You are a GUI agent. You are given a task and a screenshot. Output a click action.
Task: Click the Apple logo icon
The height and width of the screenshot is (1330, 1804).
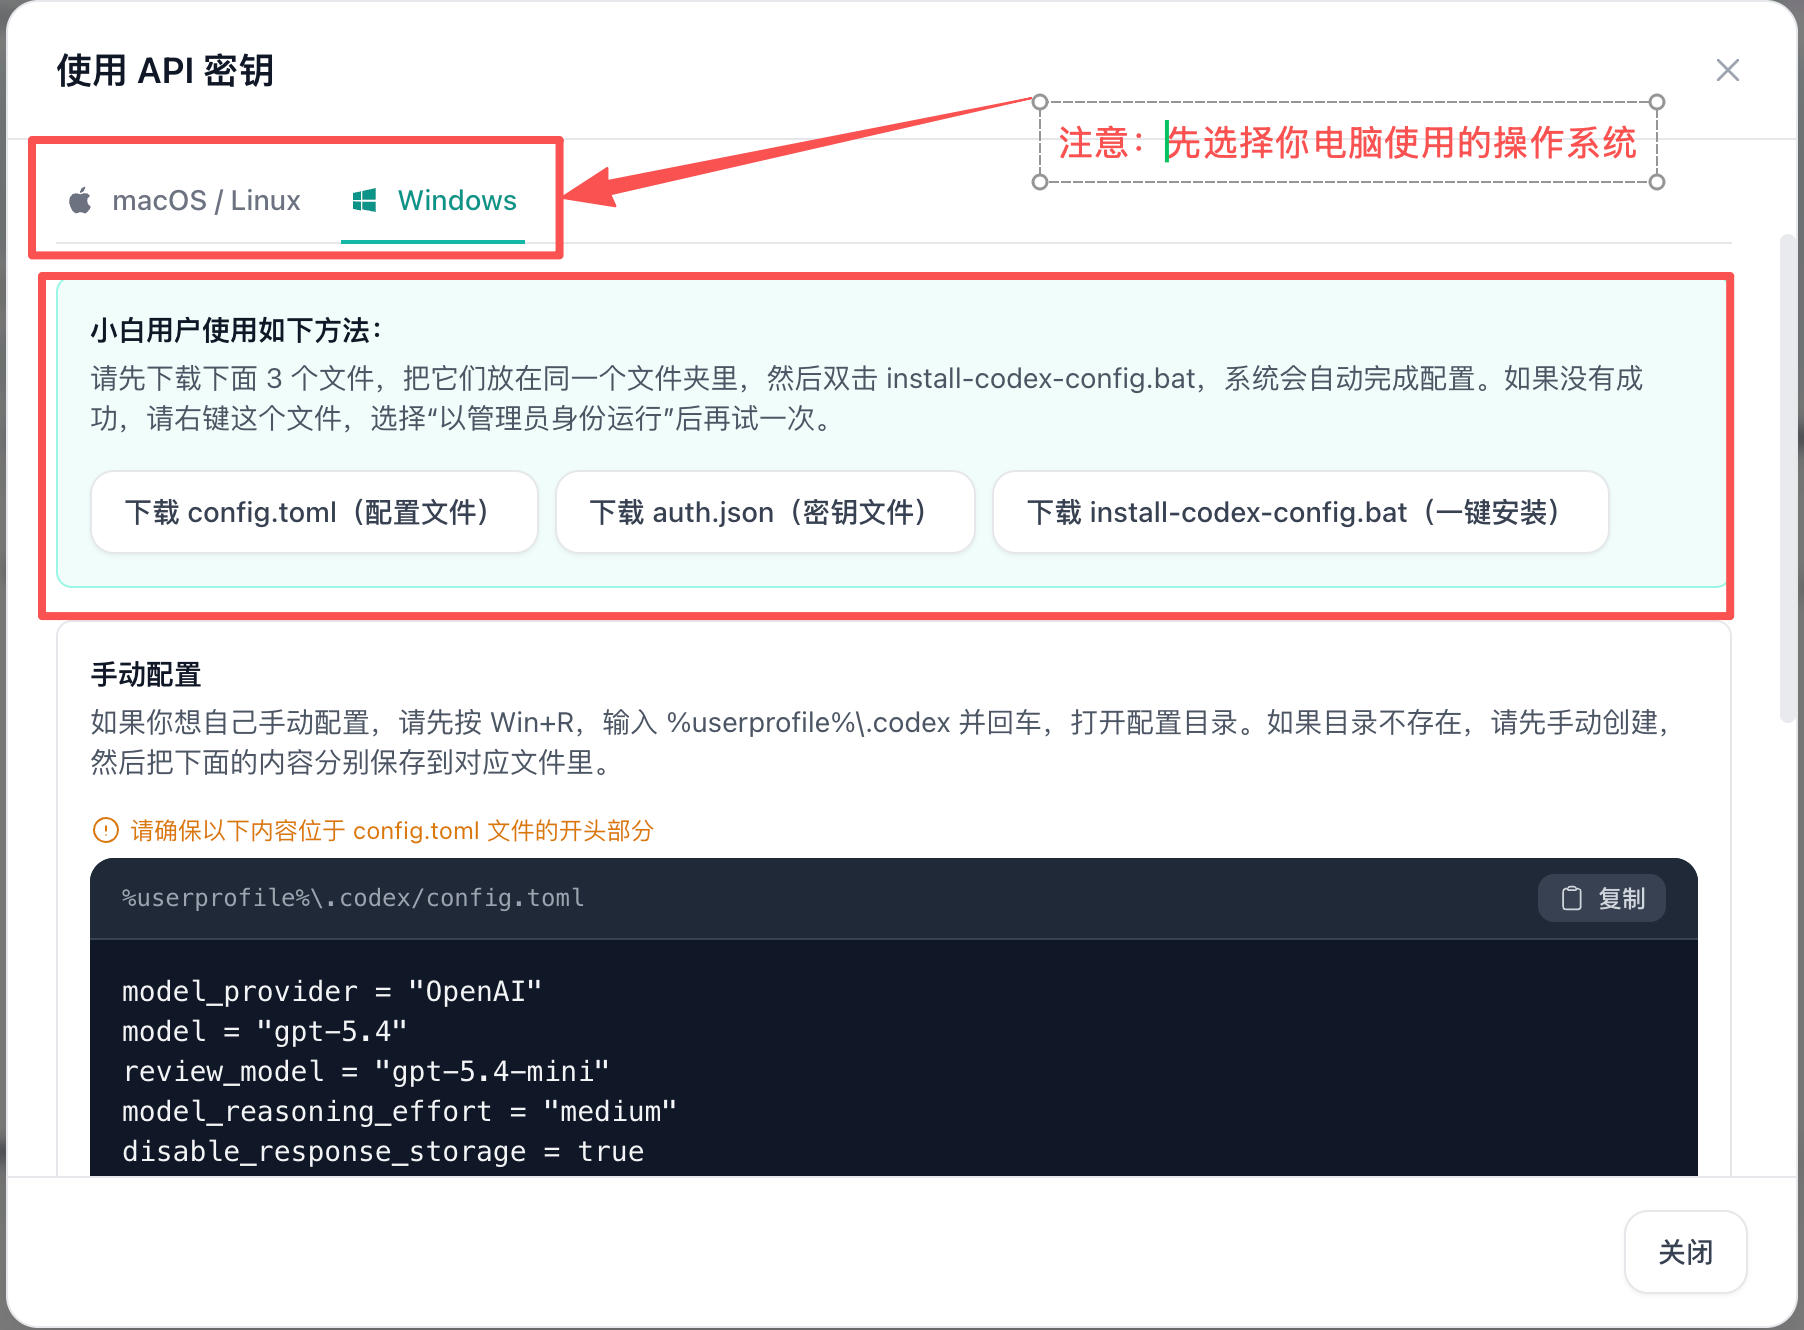coord(80,200)
